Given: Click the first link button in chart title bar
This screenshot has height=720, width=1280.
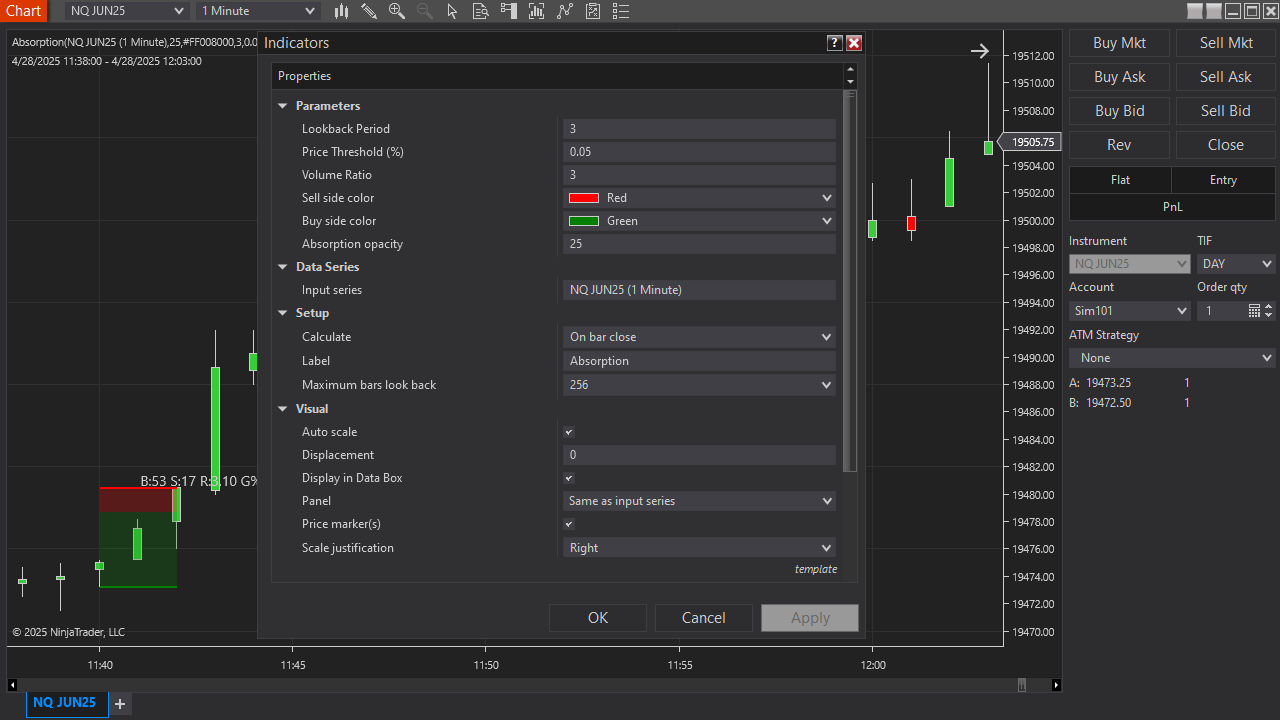Looking at the screenshot, I should pyautogui.click(x=1195, y=11).
